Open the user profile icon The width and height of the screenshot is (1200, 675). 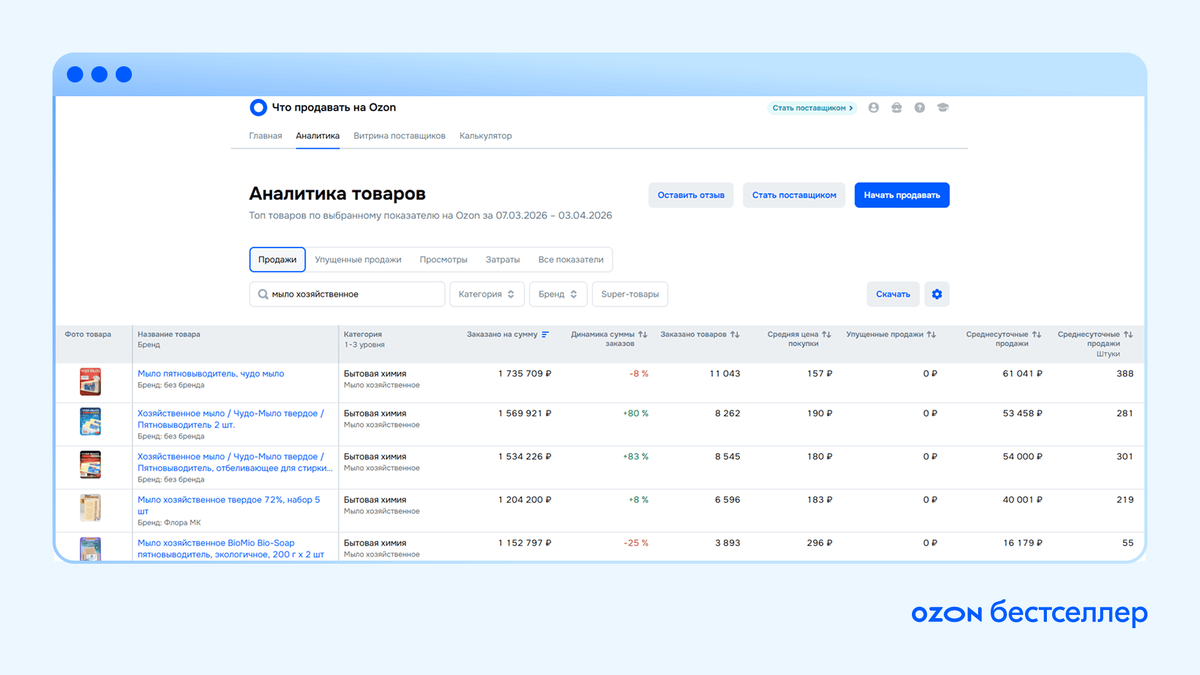tap(873, 108)
